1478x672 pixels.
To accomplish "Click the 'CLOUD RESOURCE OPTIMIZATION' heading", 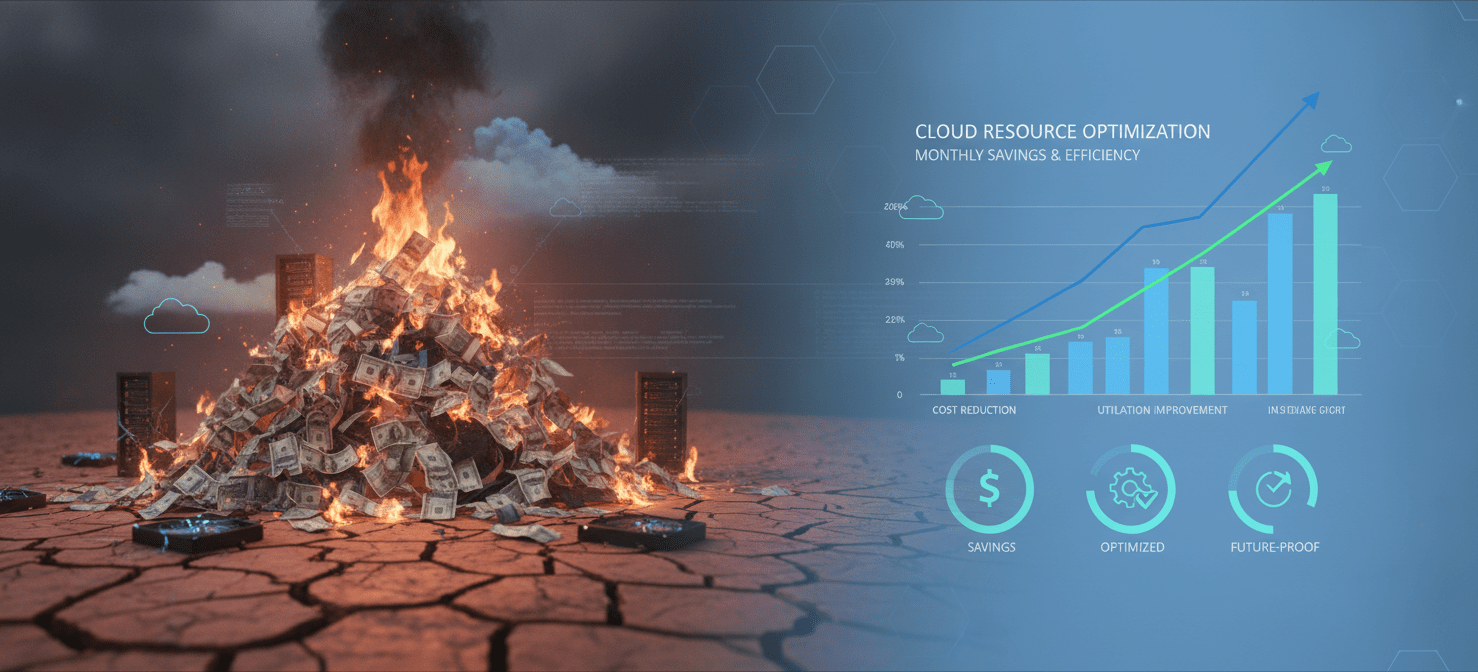I will pyautogui.click(x=1062, y=132).
